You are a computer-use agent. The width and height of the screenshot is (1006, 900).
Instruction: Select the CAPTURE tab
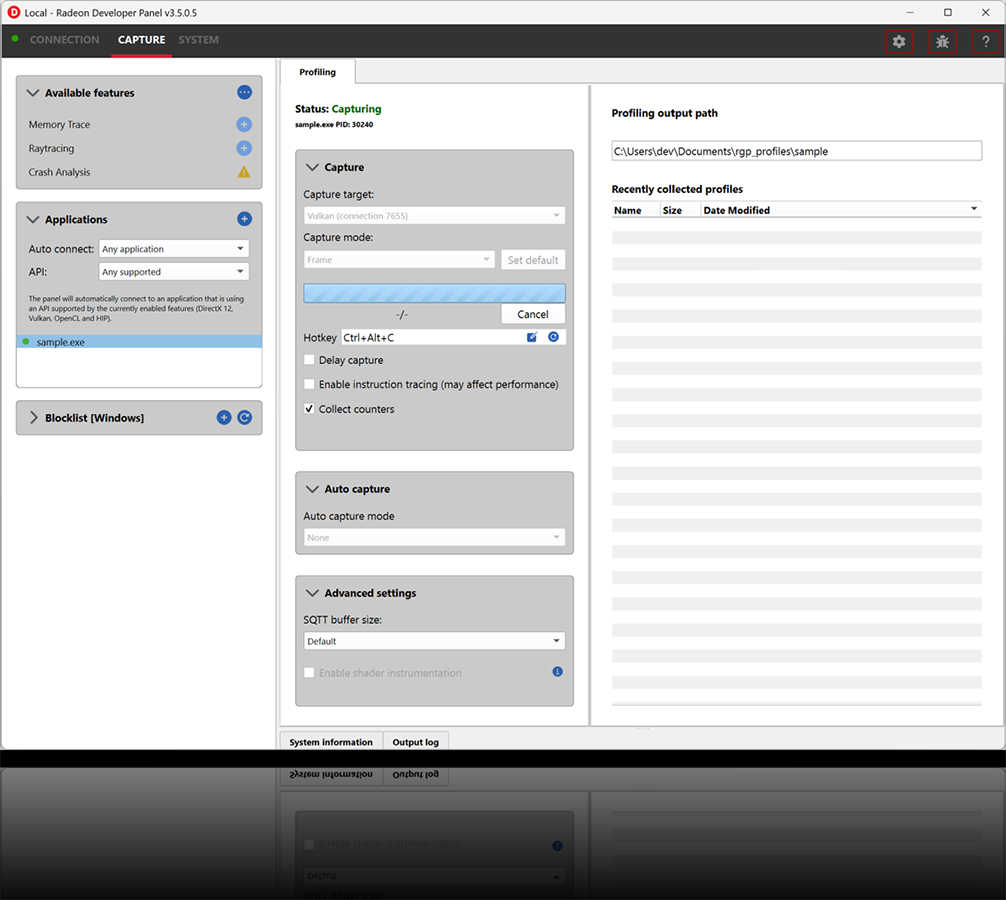coord(141,40)
